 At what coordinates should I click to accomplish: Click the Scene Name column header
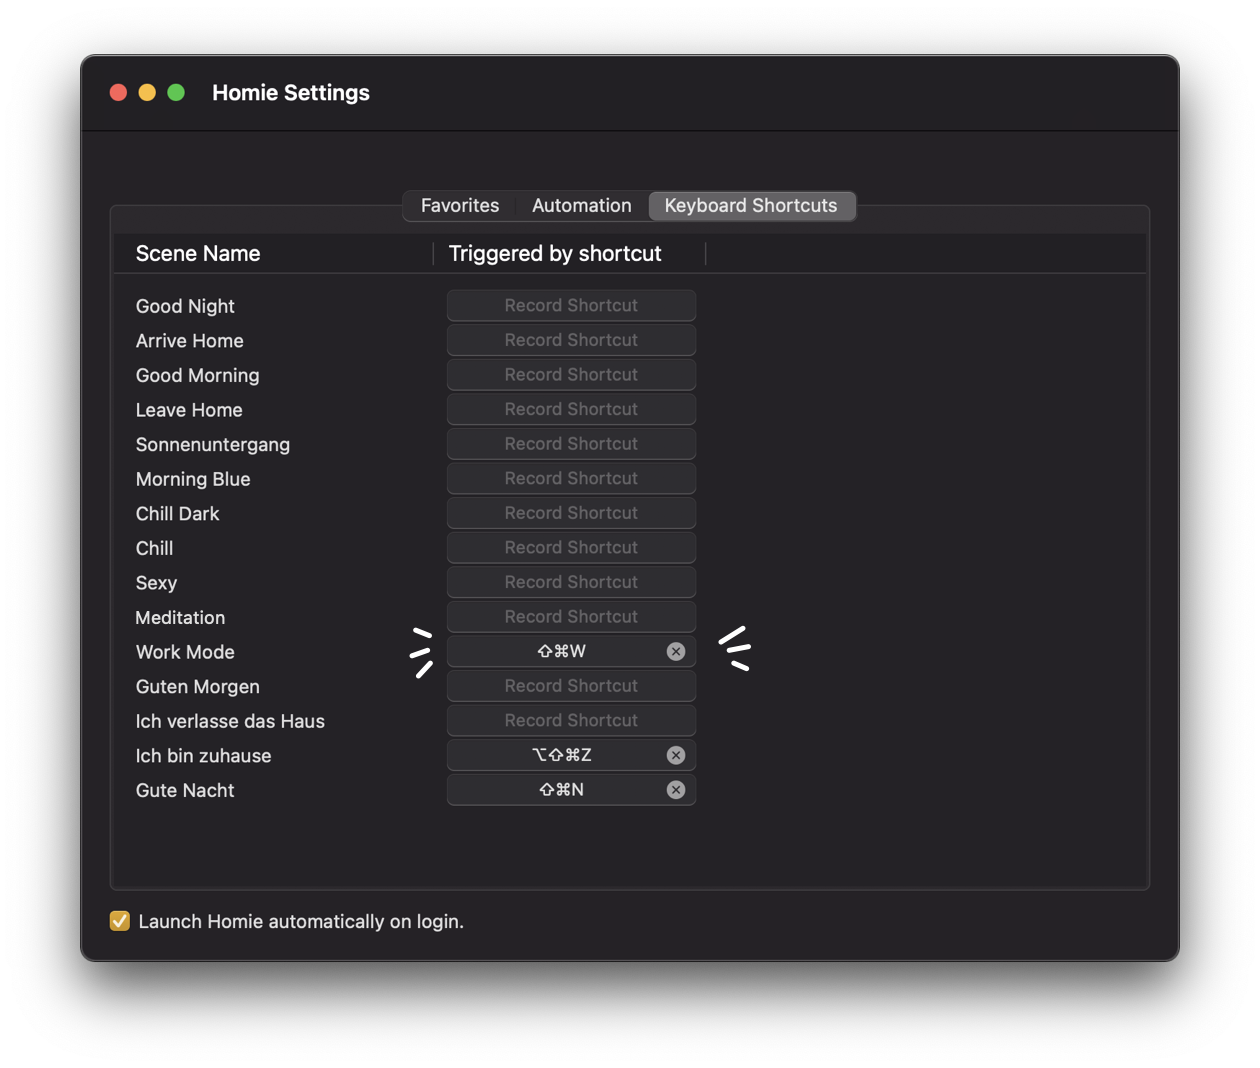coord(198,254)
